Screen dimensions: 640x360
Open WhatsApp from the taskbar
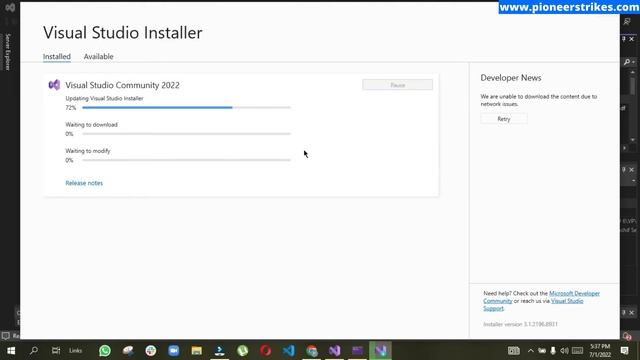(x=105, y=351)
